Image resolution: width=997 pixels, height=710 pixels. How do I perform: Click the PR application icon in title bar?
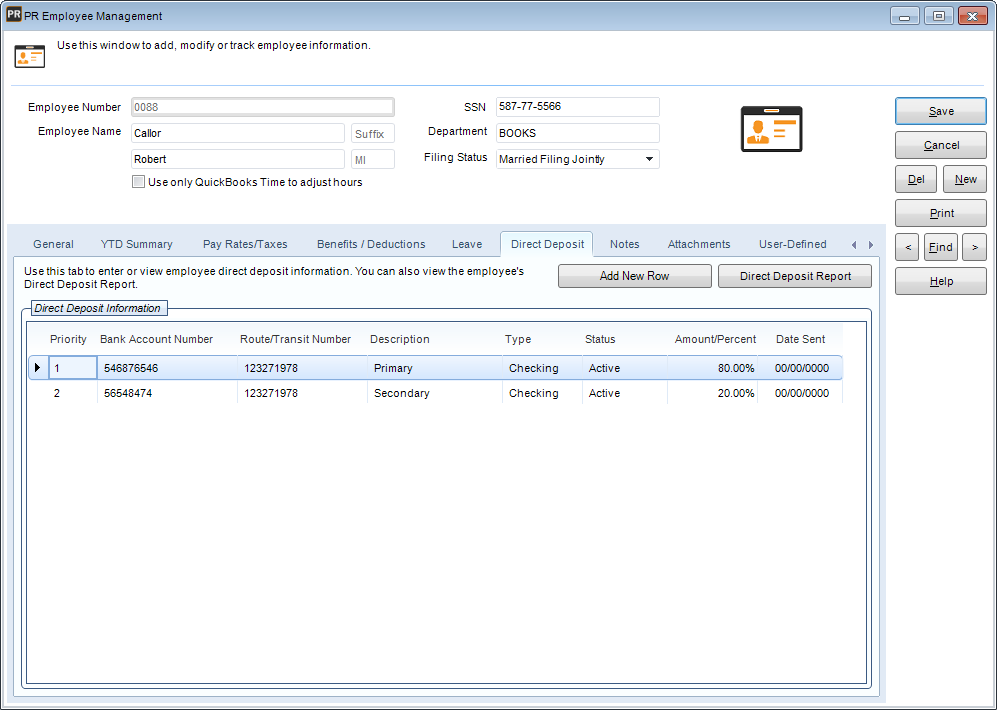[x=14, y=15]
